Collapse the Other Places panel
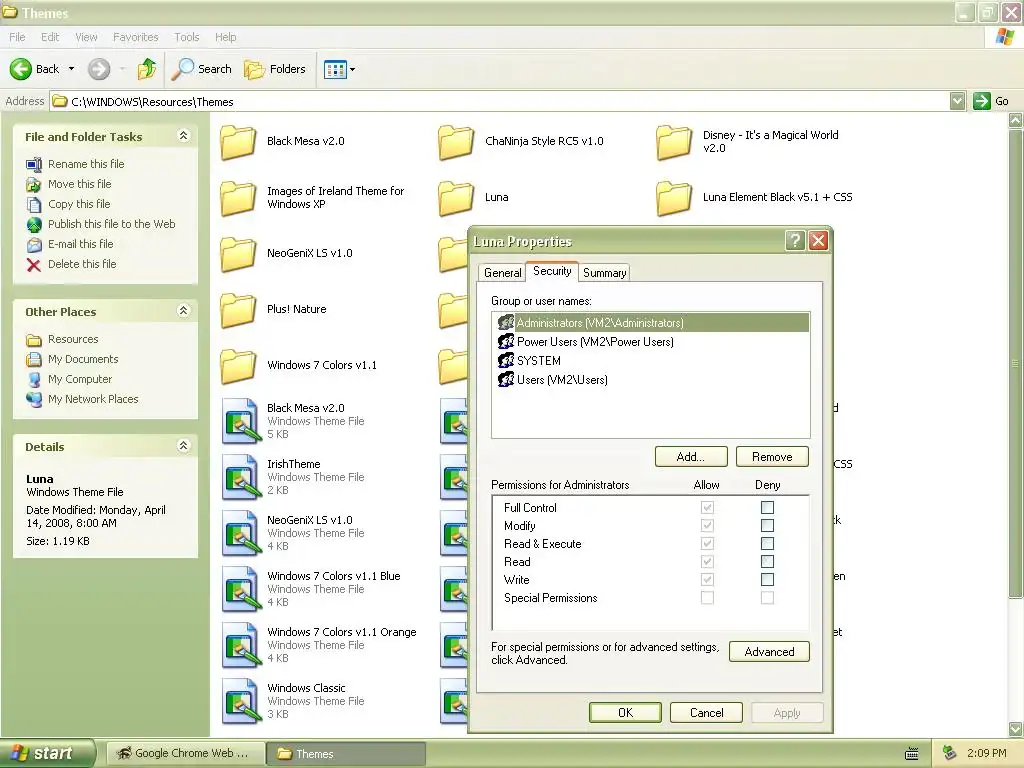This screenshot has height=768, width=1024. [x=184, y=311]
